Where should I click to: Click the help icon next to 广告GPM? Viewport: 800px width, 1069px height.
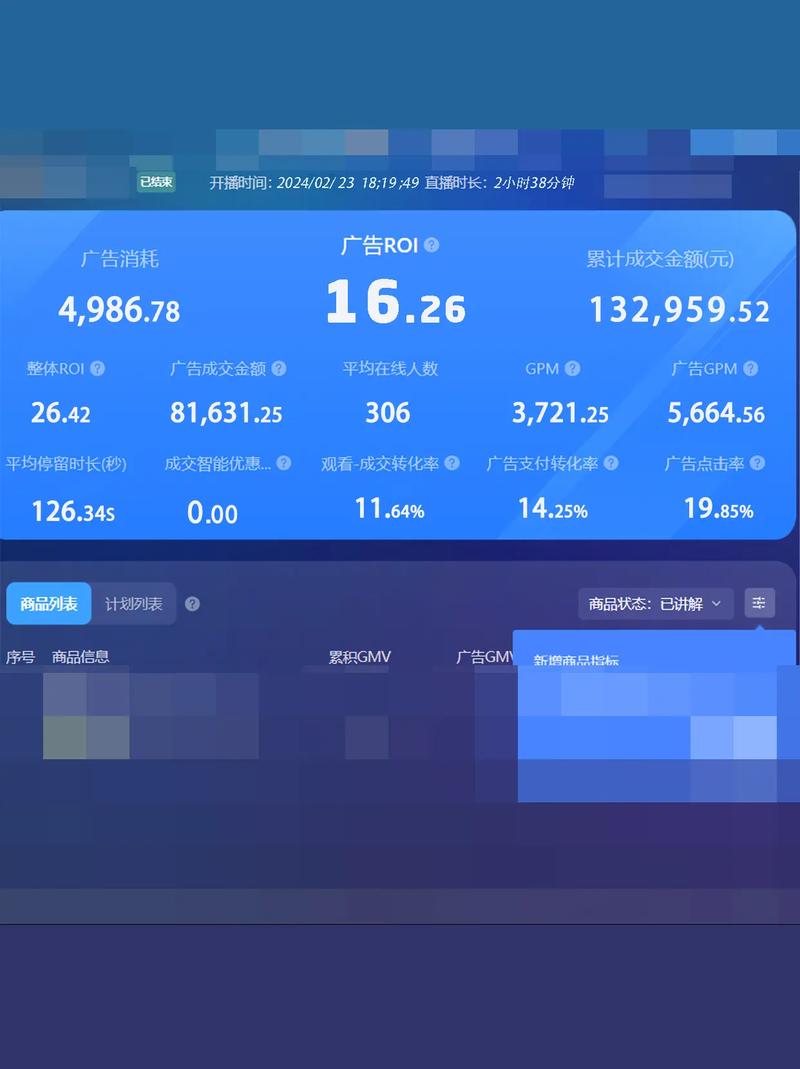tap(751, 369)
